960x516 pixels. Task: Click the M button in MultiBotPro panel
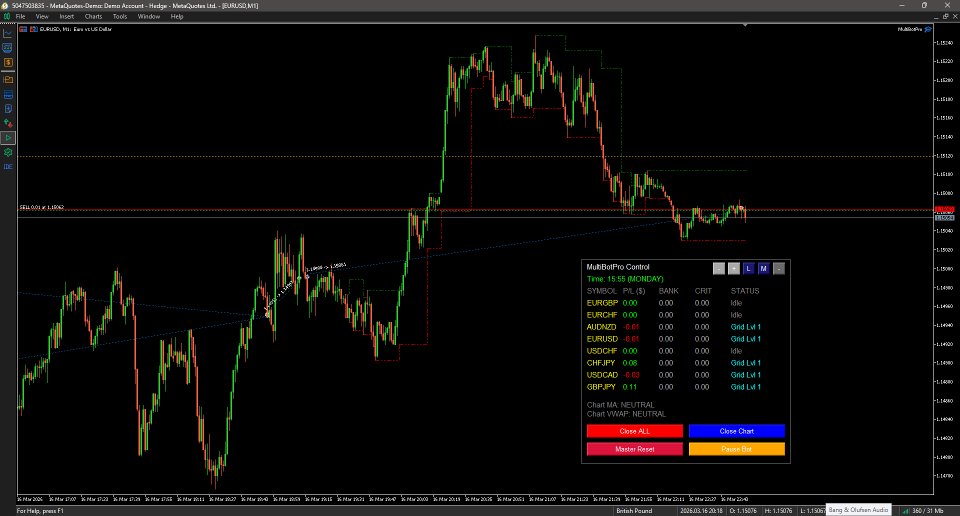click(763, 268)
